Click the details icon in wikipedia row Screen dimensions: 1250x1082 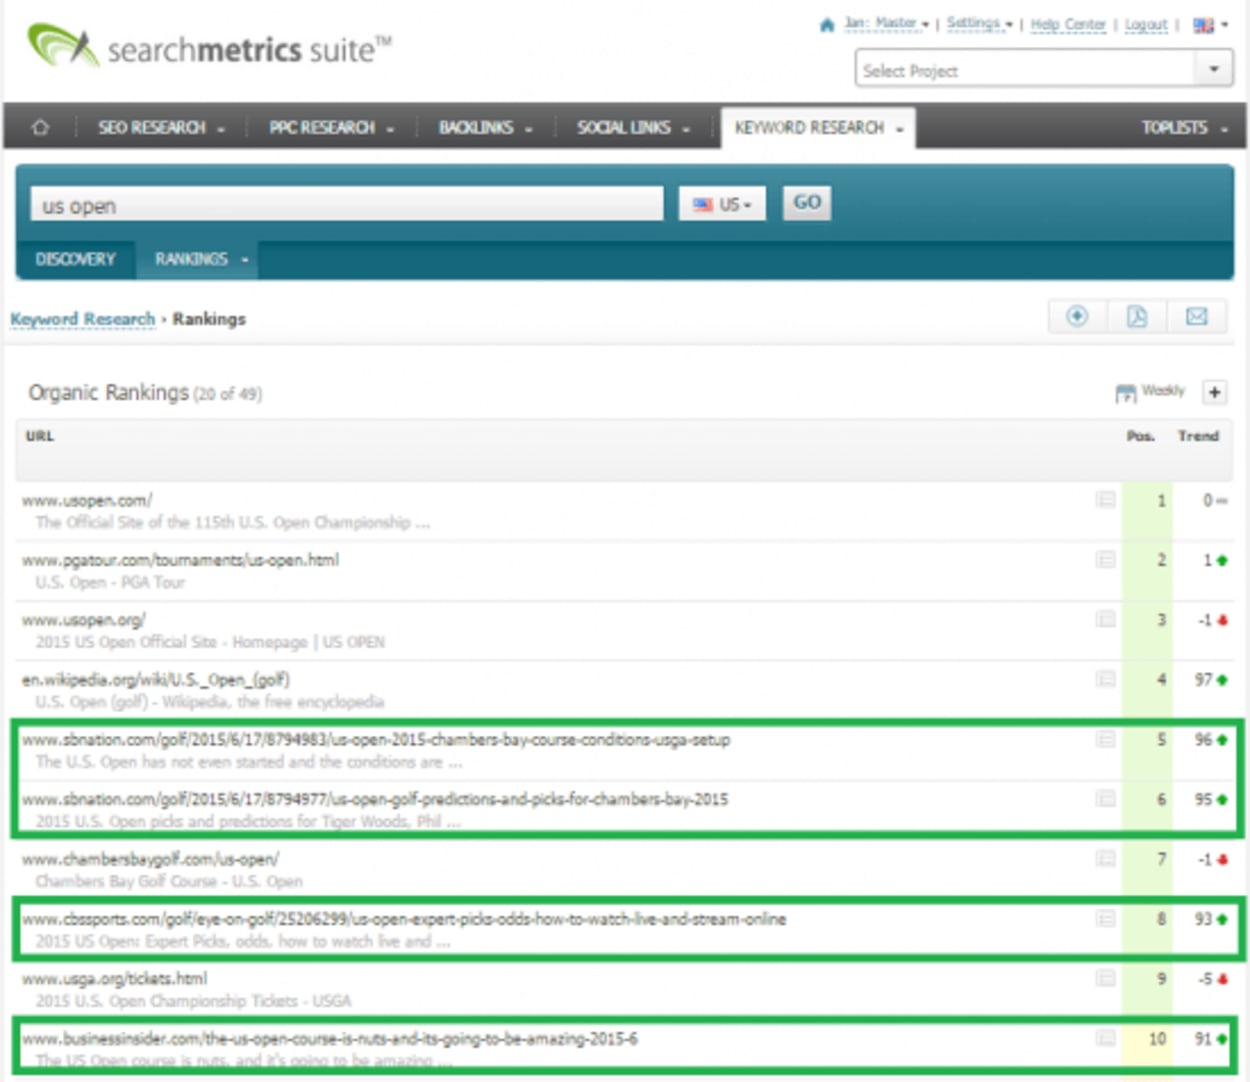pyautogui.click(x=1105, y=679)
